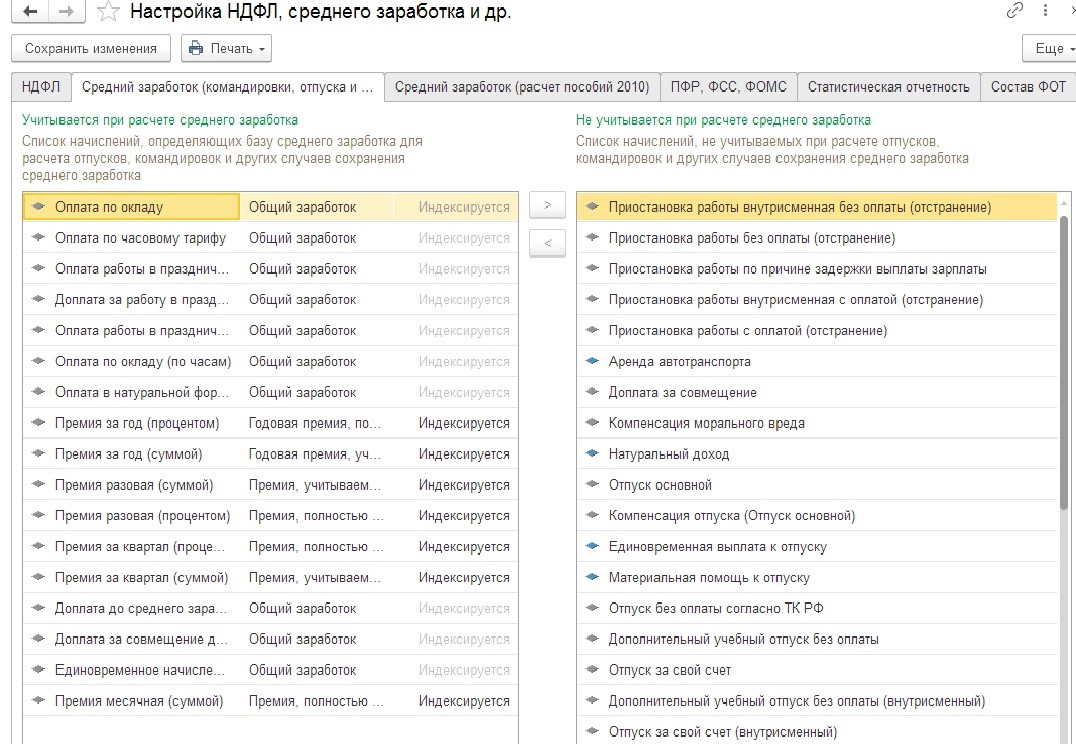
Task: Open the Статистическая отчетность tab
Action: 889,87
